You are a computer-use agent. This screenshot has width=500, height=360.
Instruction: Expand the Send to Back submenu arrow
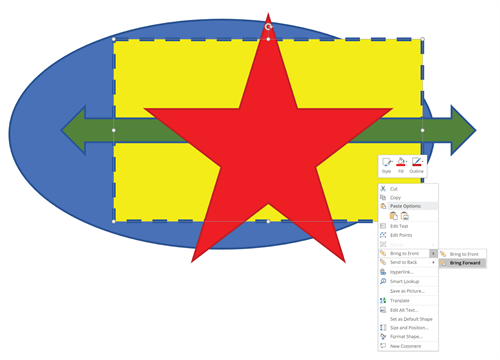(x=433, y=263)
